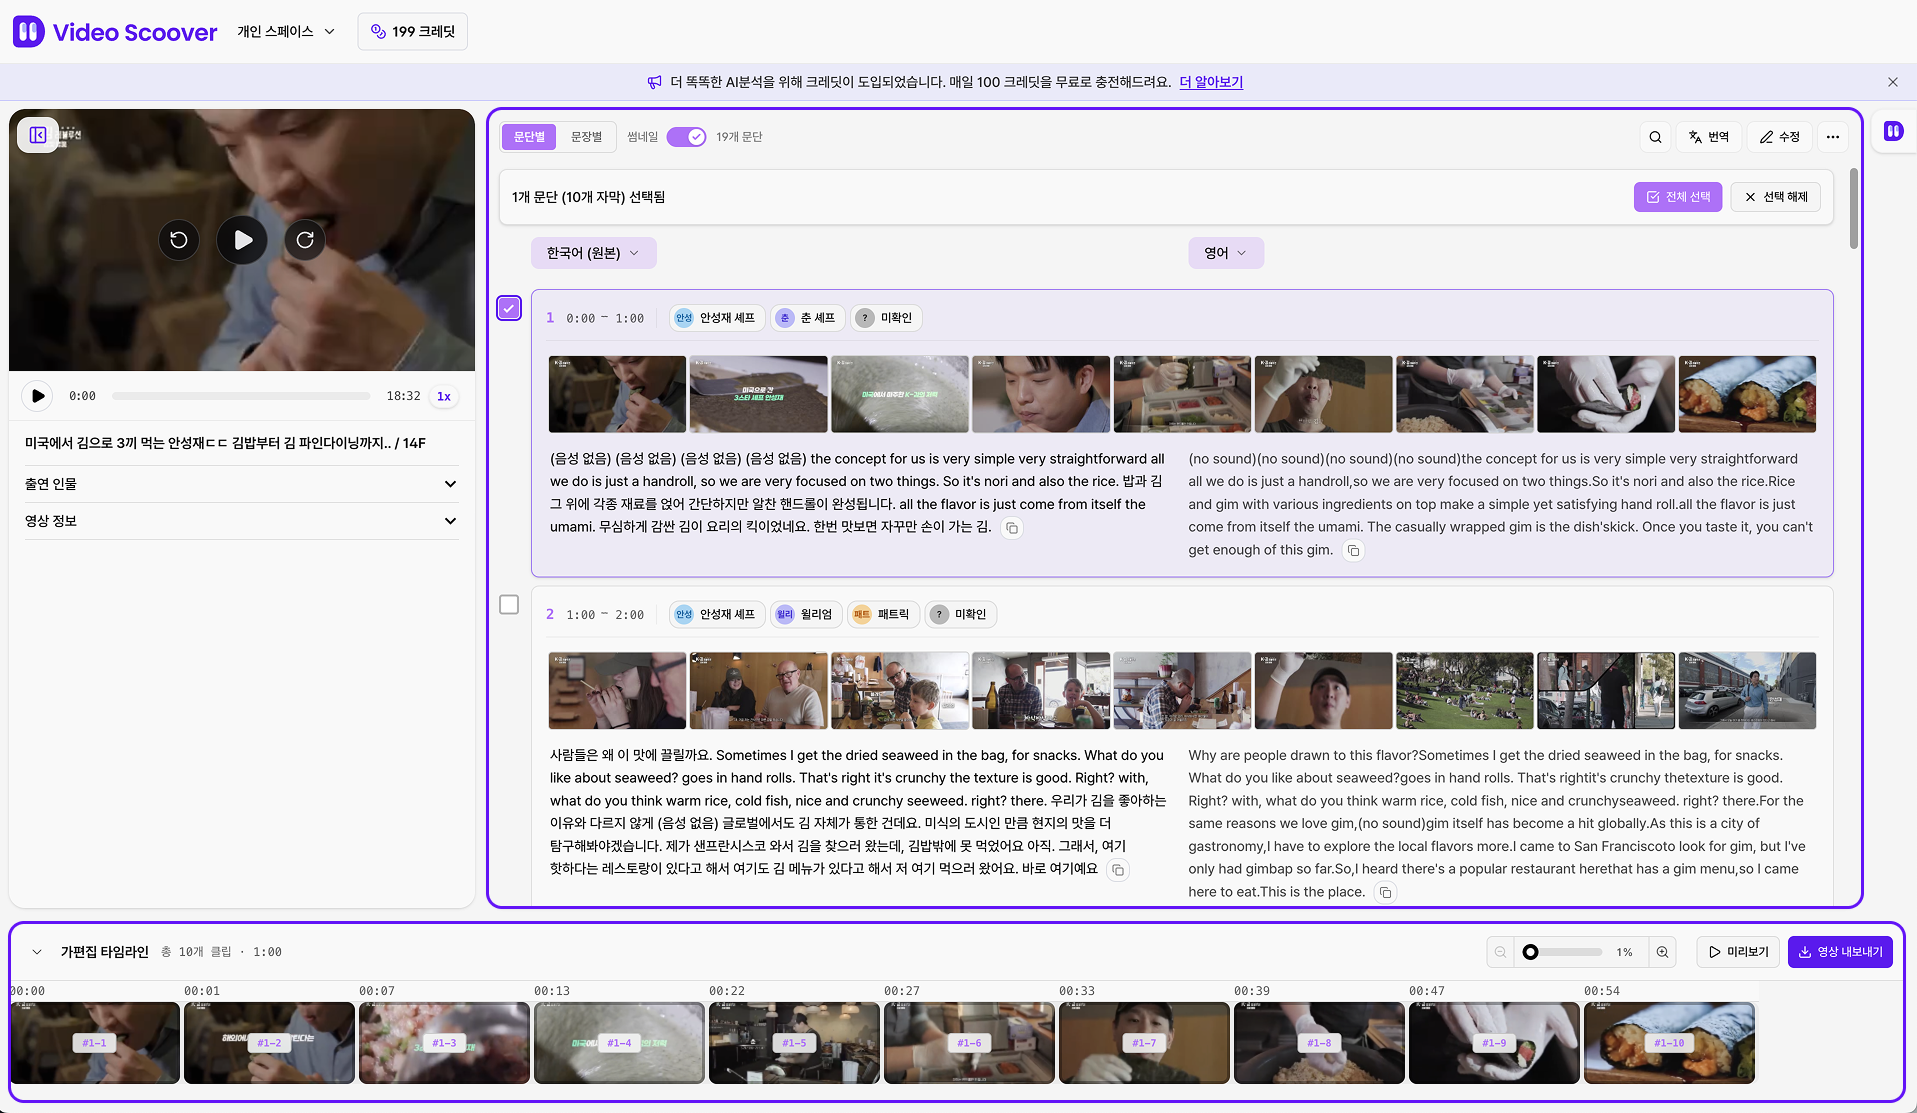Close the credit announcement banner

(x=1892, y=82)
